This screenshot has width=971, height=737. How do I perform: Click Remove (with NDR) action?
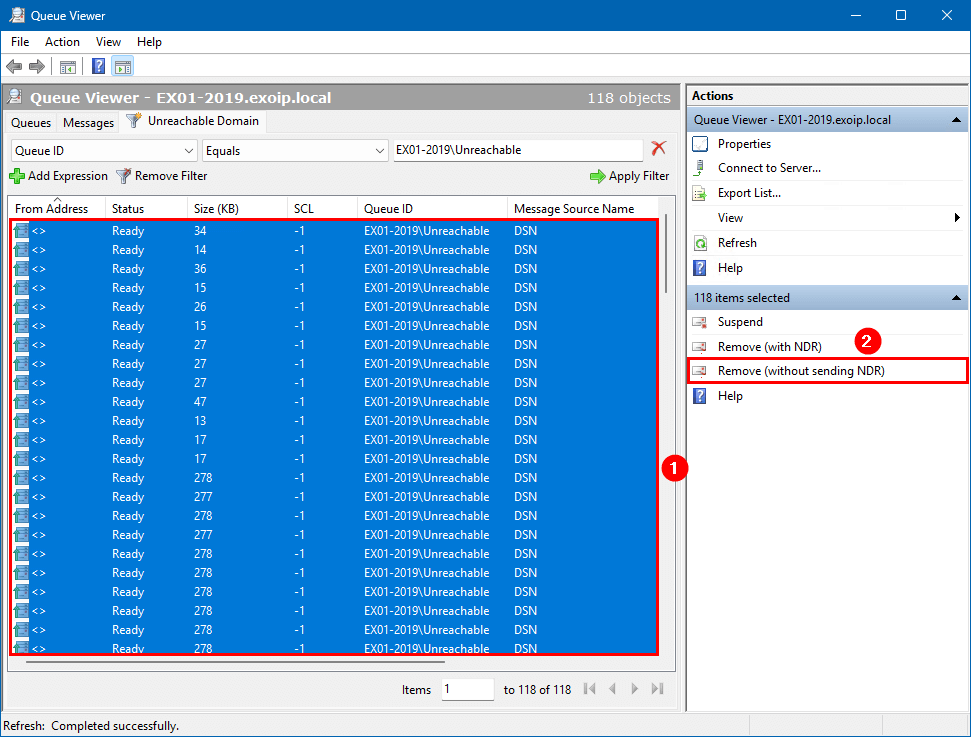click(x=769, y=347)
